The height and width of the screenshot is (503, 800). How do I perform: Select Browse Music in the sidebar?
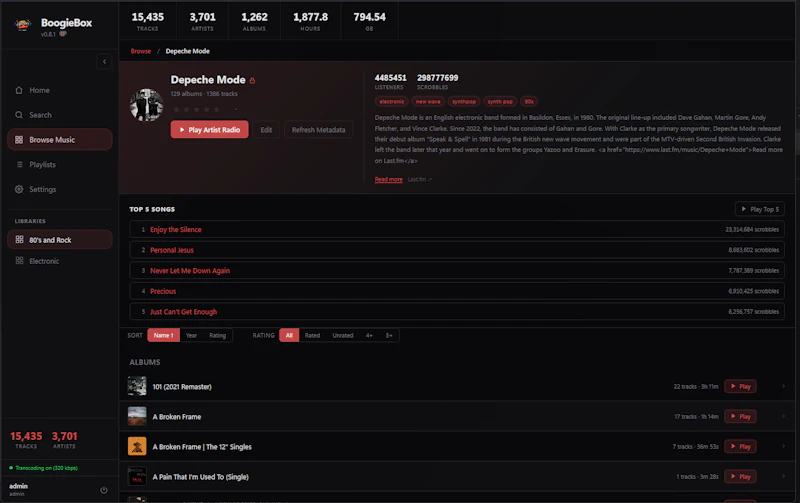coord(60,139)
